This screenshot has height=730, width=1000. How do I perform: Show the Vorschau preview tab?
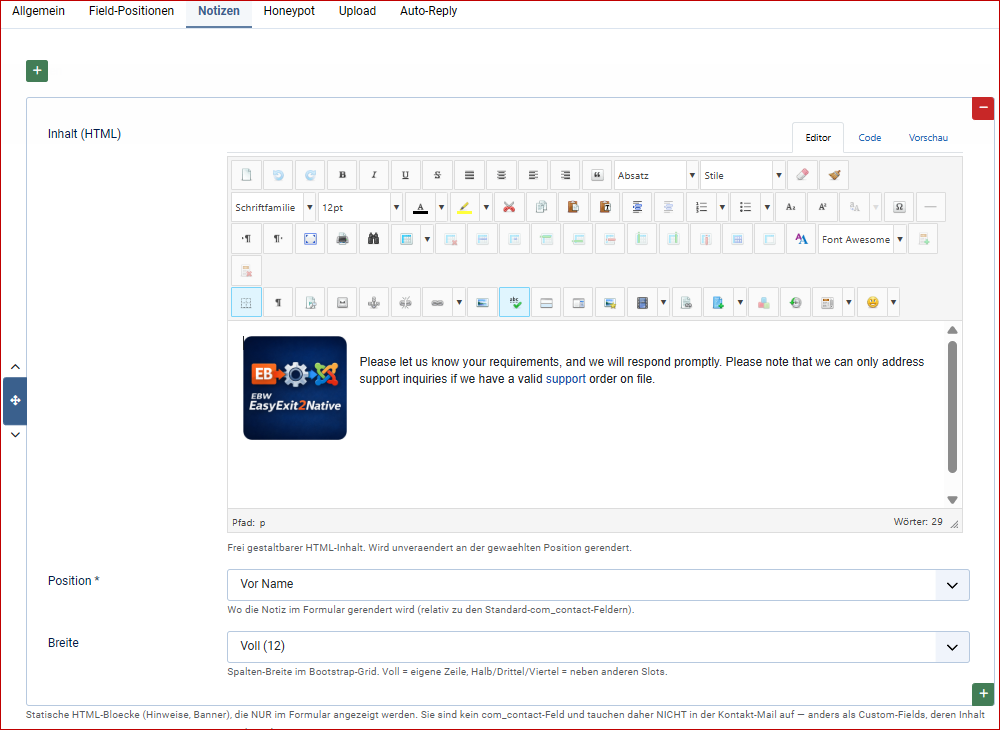click(928, 138)
